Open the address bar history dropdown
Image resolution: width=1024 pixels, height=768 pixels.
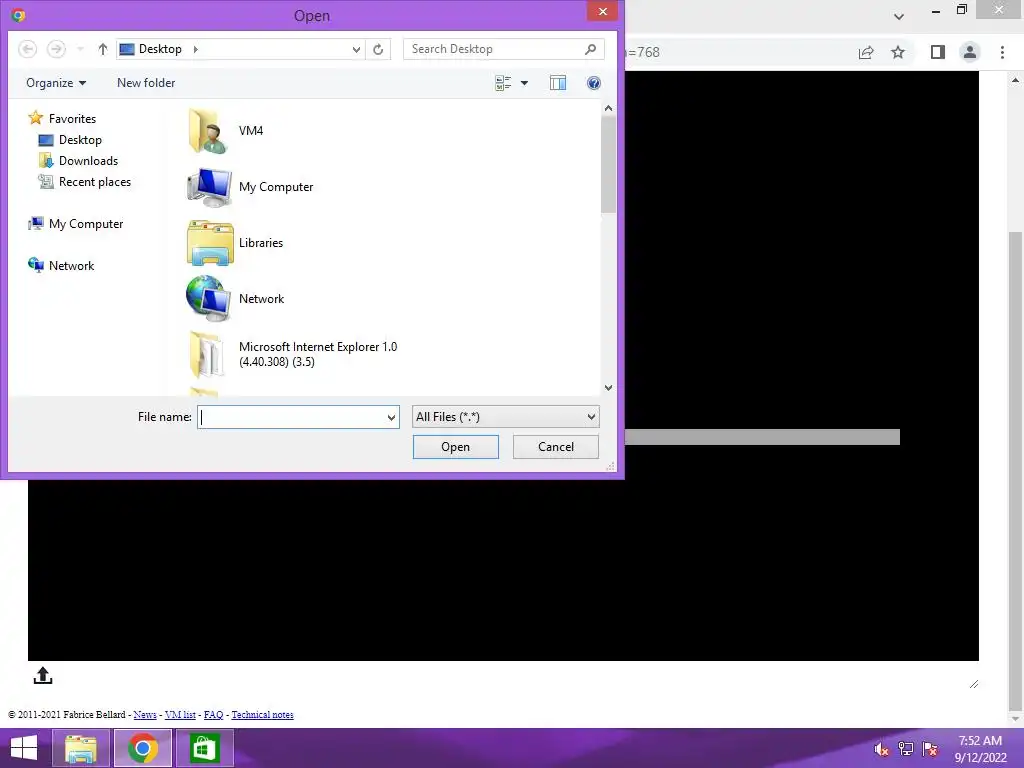tap(356, 49)
